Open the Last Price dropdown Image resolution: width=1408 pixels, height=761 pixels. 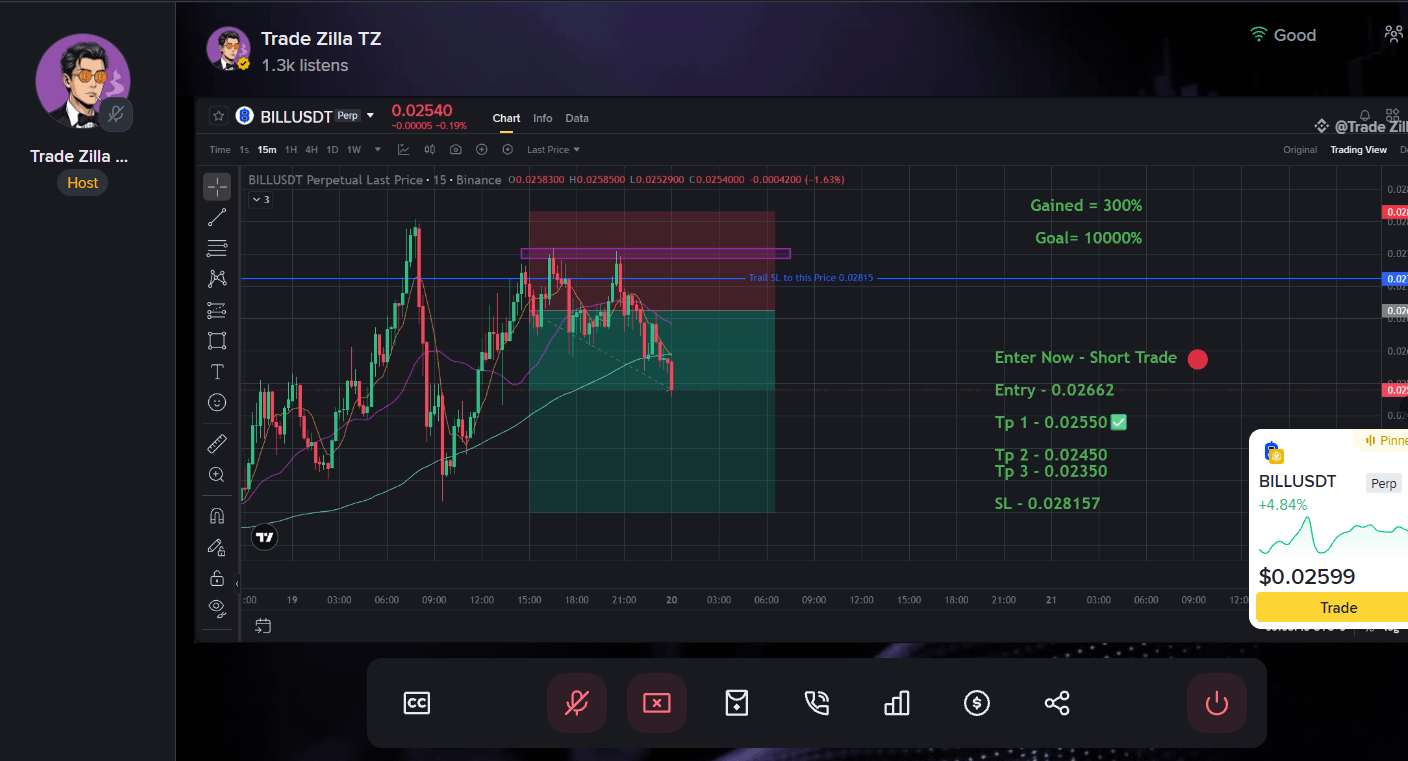[x=554, y=150]
